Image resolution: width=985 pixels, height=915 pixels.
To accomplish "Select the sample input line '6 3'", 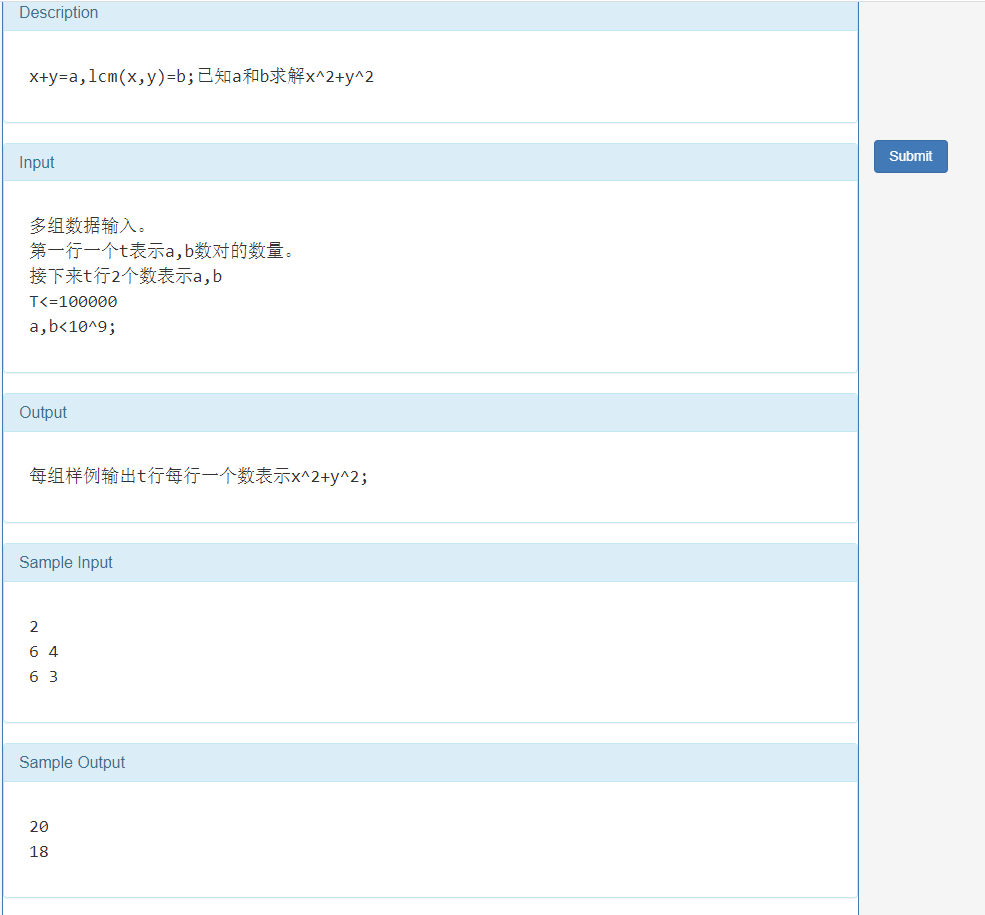I will (x=42, y=676).
